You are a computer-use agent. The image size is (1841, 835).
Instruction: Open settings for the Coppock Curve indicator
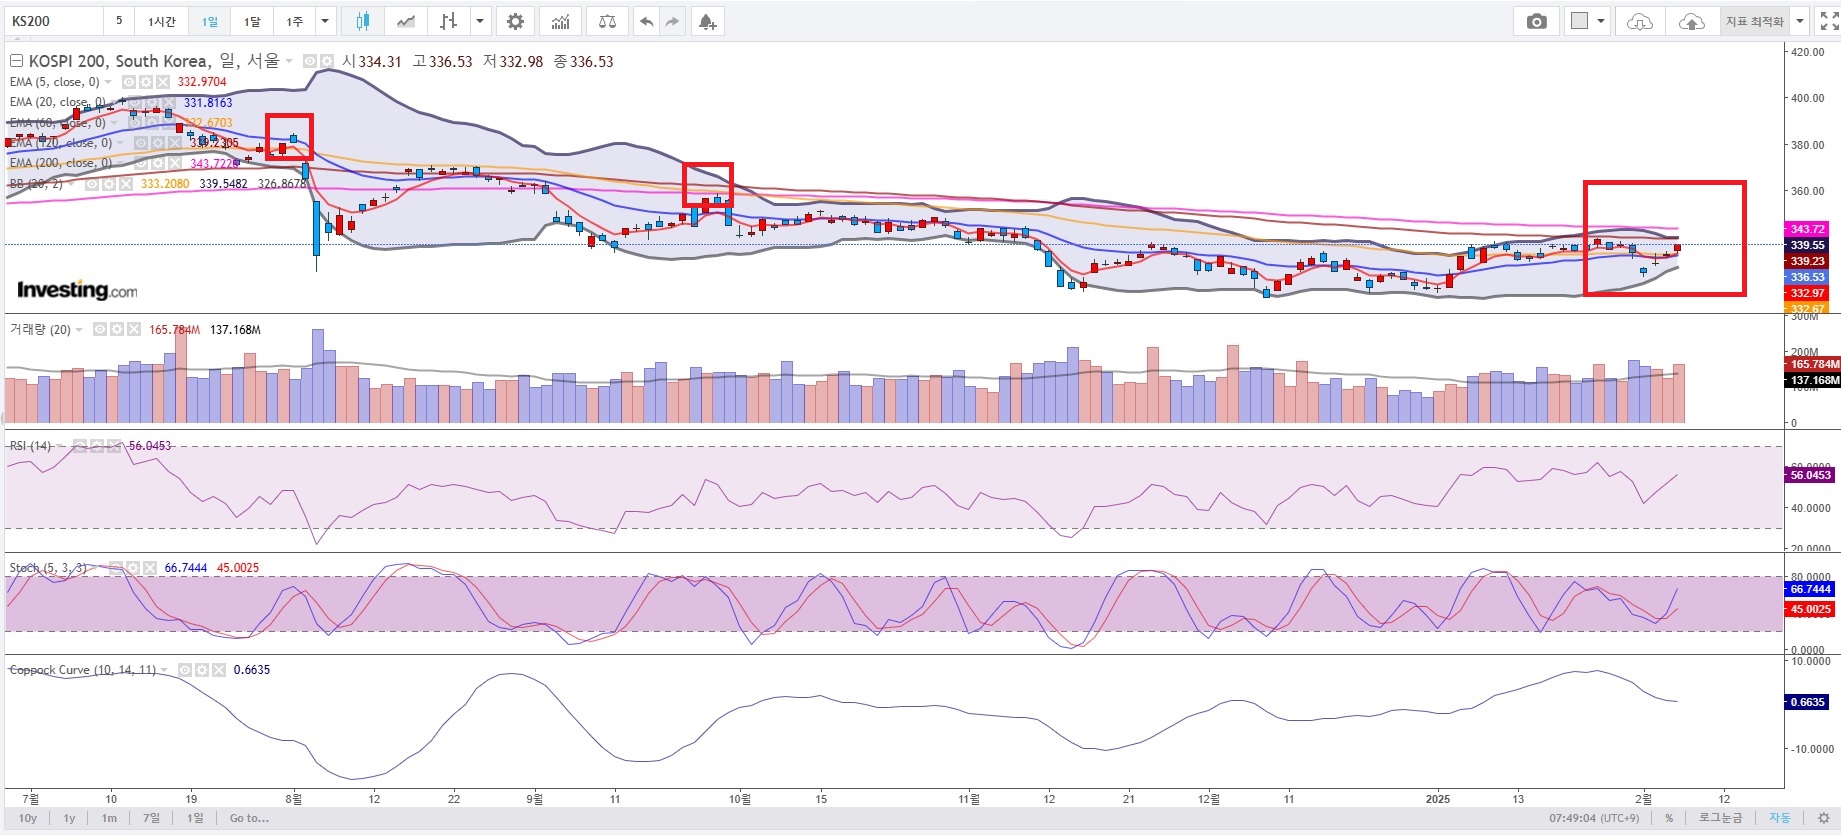[202, 670]
